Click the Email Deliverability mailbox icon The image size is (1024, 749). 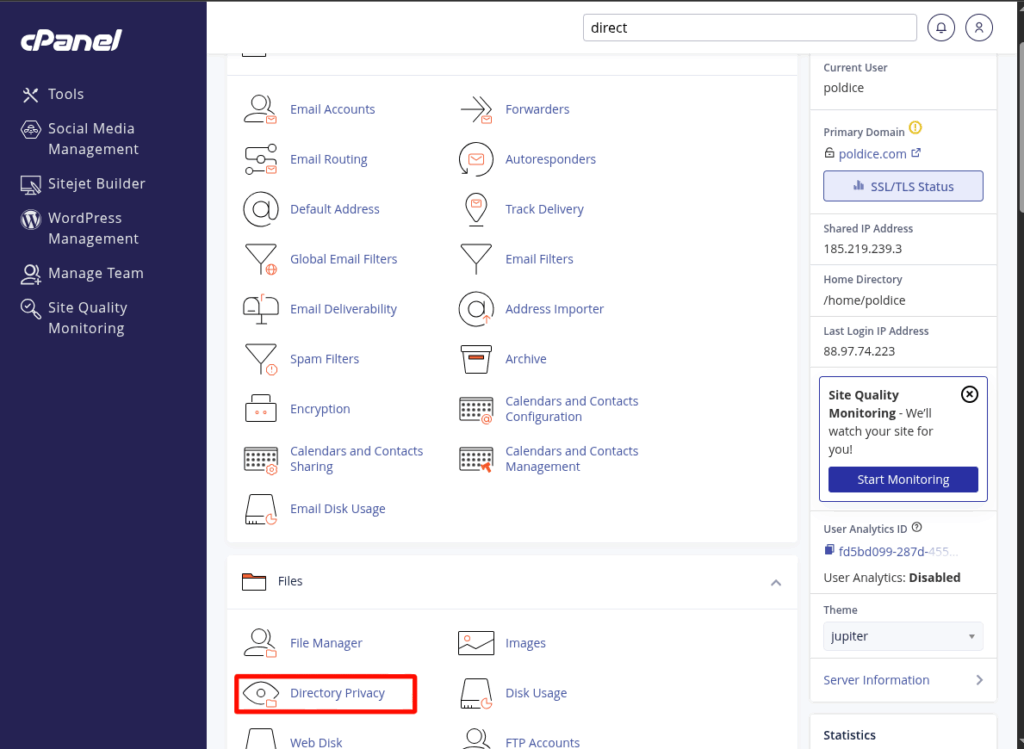click(x=261, y=309)
